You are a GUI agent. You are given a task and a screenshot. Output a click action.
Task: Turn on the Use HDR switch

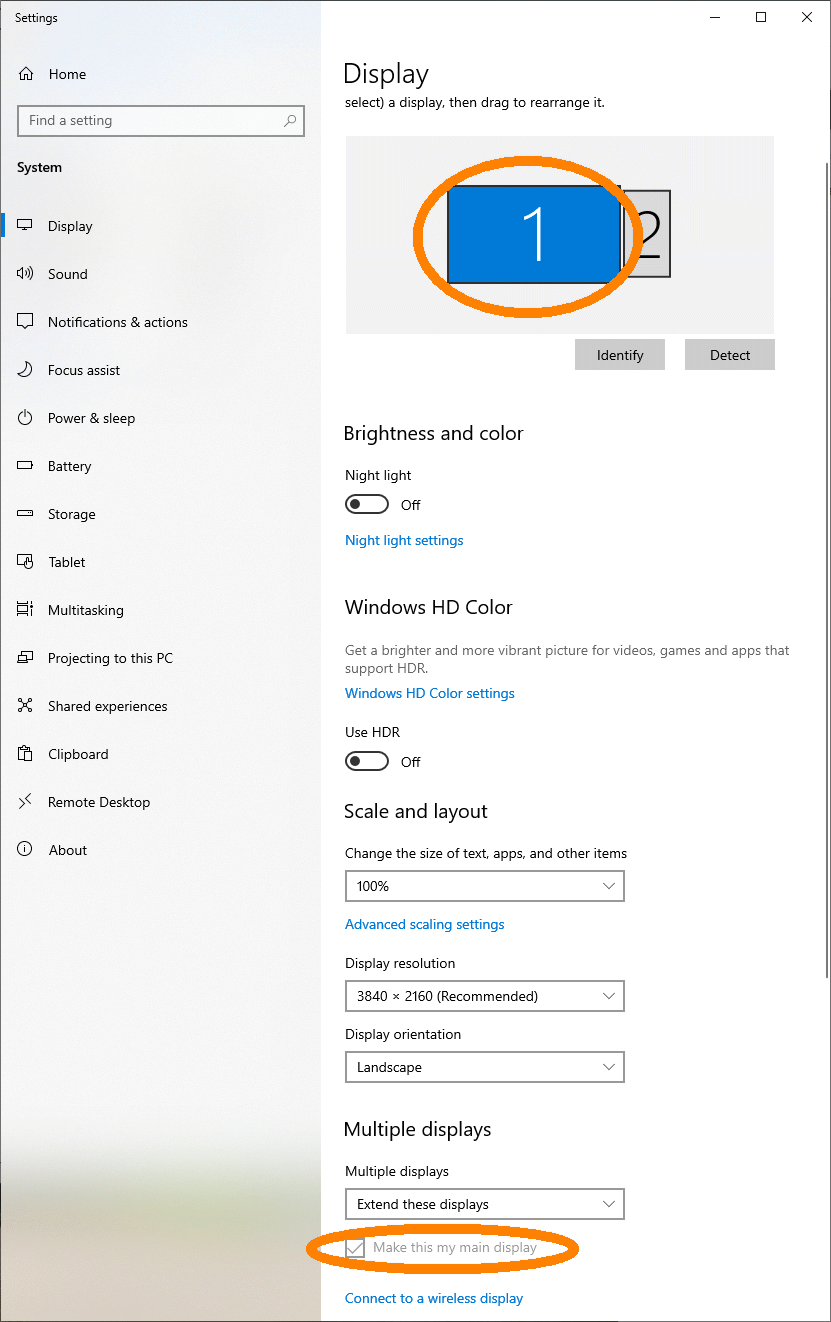367,761
